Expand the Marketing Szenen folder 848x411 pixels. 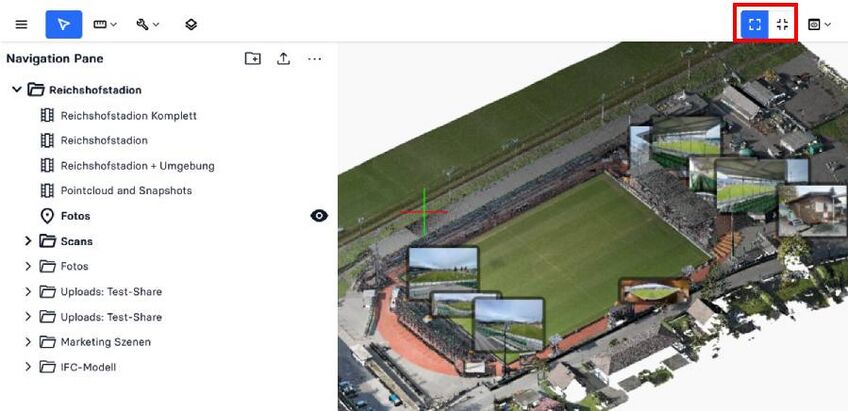click(28, 342)
